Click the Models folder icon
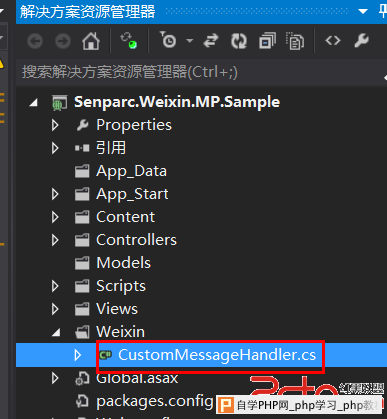Image resolution: width=387 pixels, height=419 pixels. 82,263
